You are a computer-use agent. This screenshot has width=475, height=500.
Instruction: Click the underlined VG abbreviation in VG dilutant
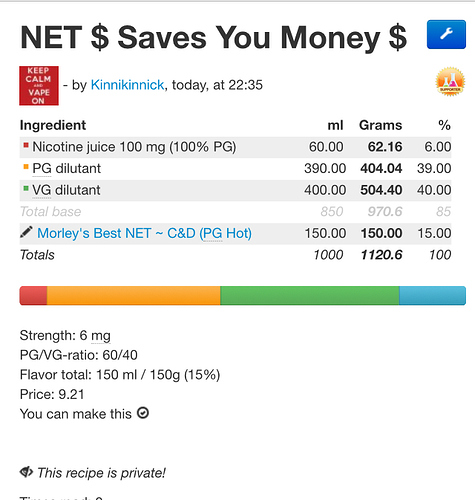click(x=42, y=190)
